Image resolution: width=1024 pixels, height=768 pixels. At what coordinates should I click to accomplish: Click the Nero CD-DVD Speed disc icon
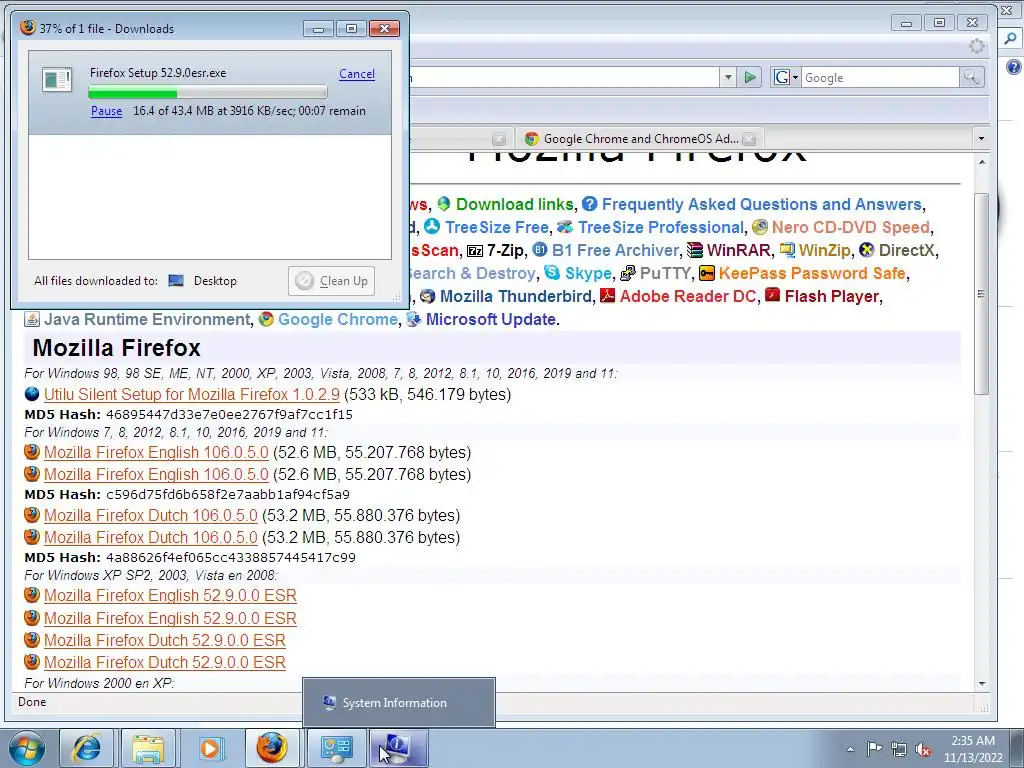(x=760, y=227)
